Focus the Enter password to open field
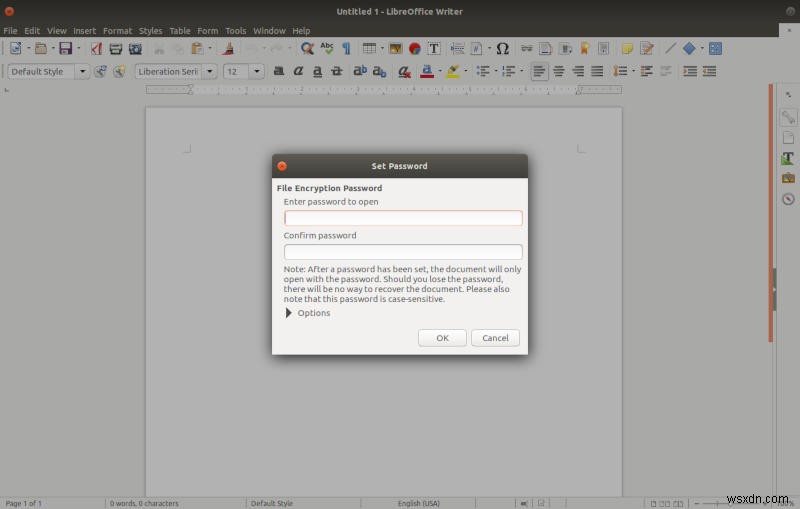This screenshot has height=509, width=800. coord(403,218)
